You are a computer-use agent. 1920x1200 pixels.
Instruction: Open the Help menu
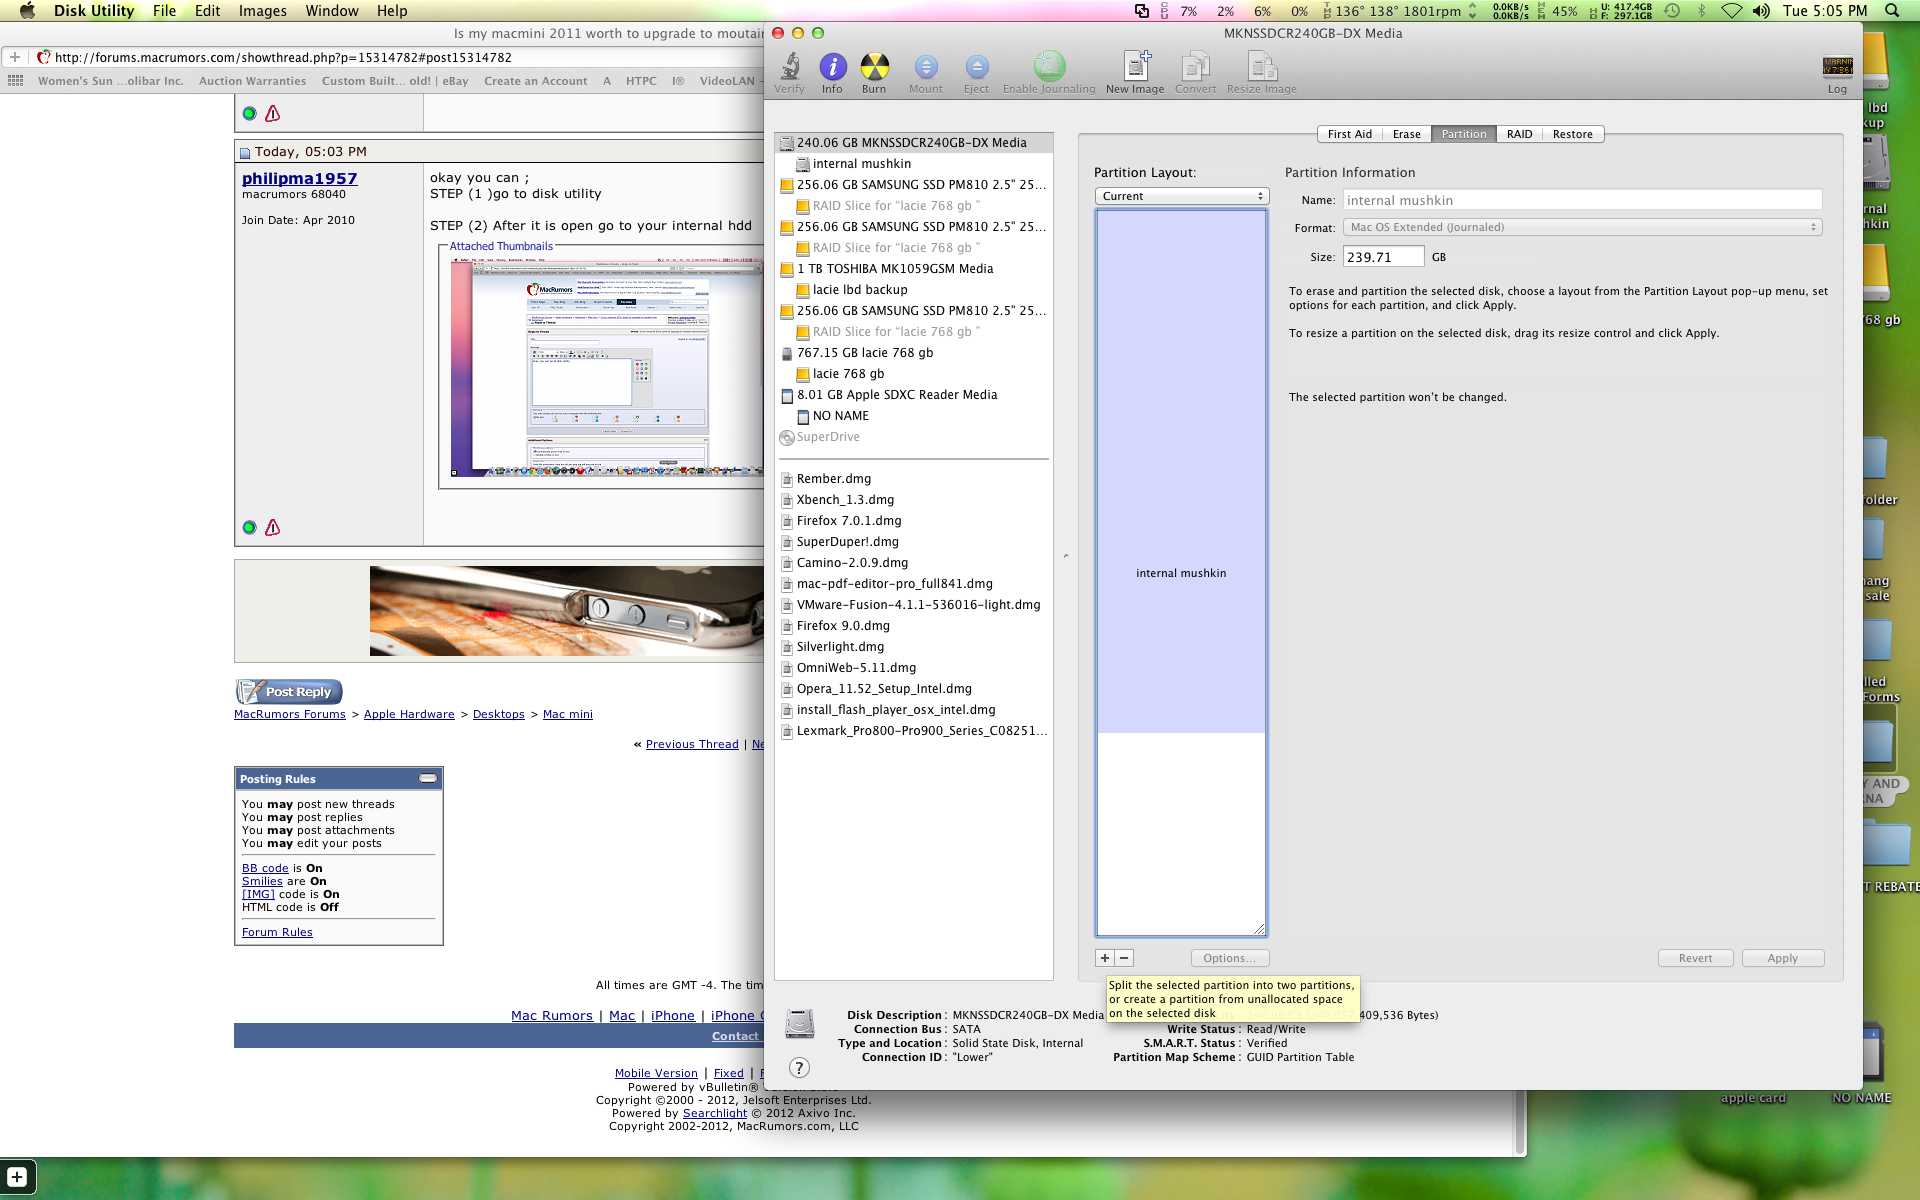click(392, 11)
